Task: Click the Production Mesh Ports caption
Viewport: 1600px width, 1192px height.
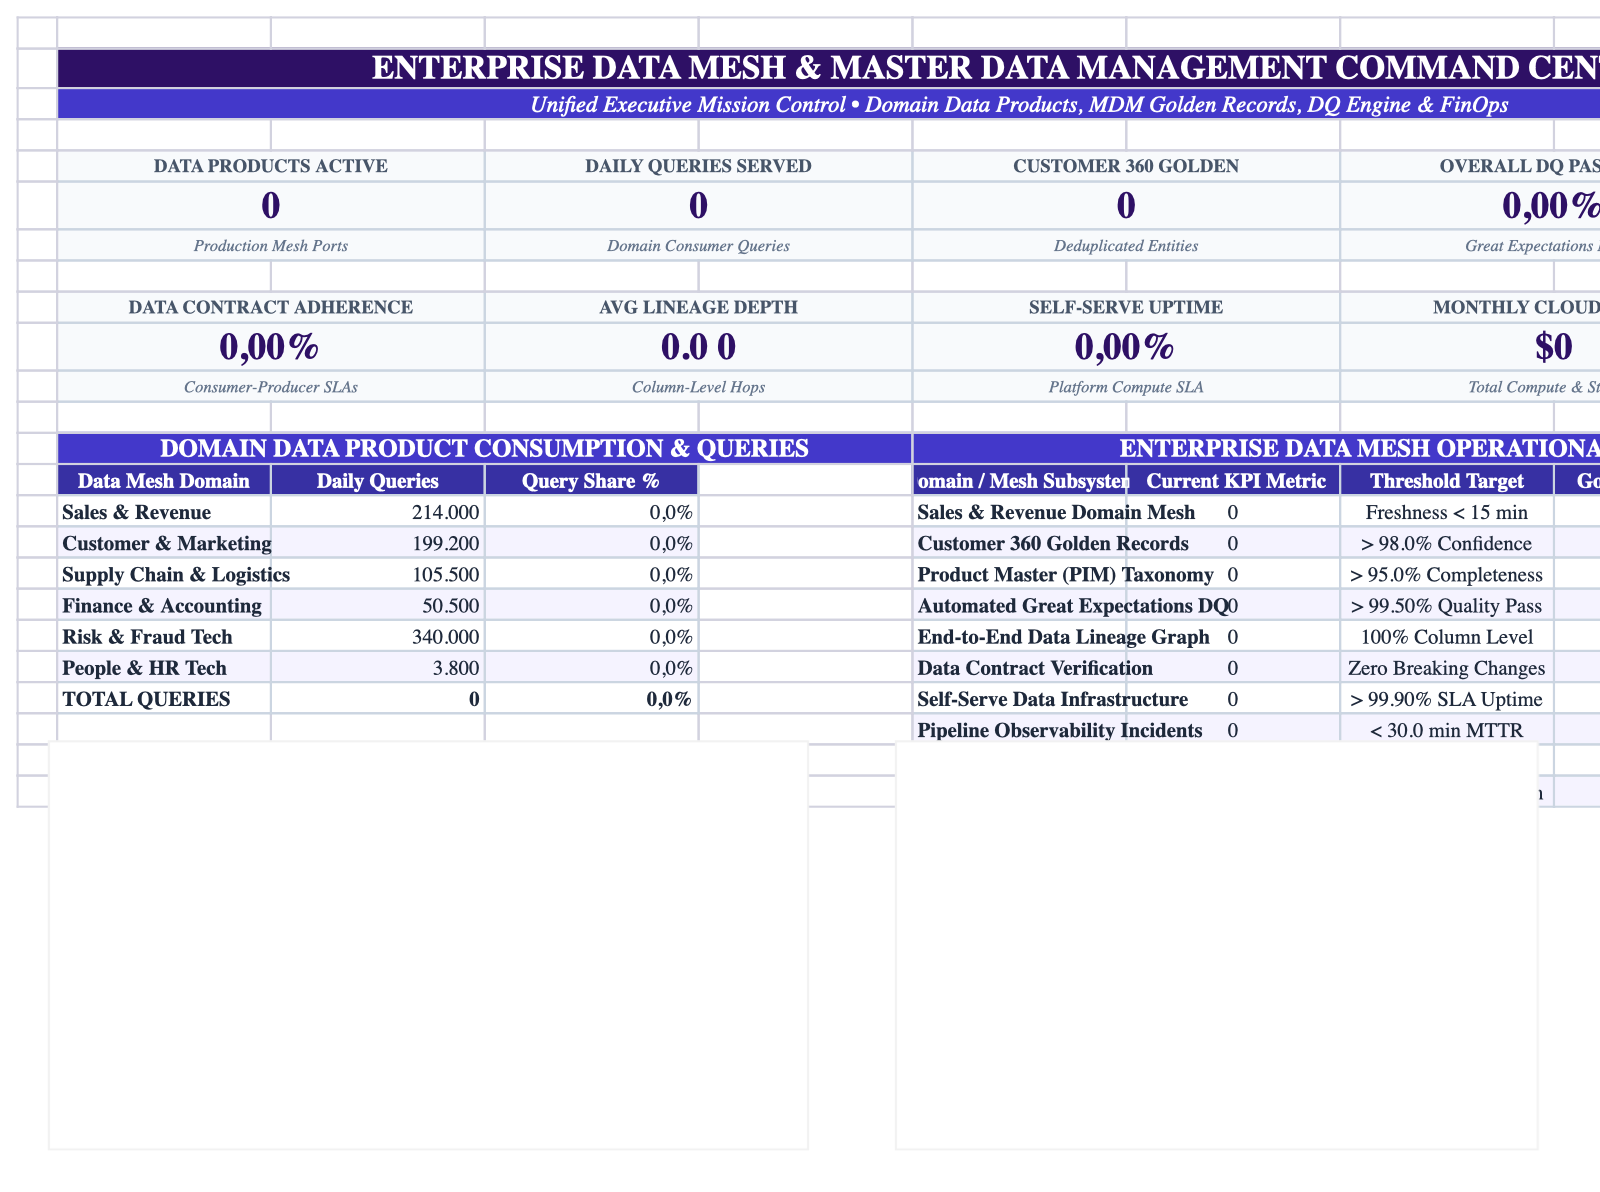Action: point(271,246)
